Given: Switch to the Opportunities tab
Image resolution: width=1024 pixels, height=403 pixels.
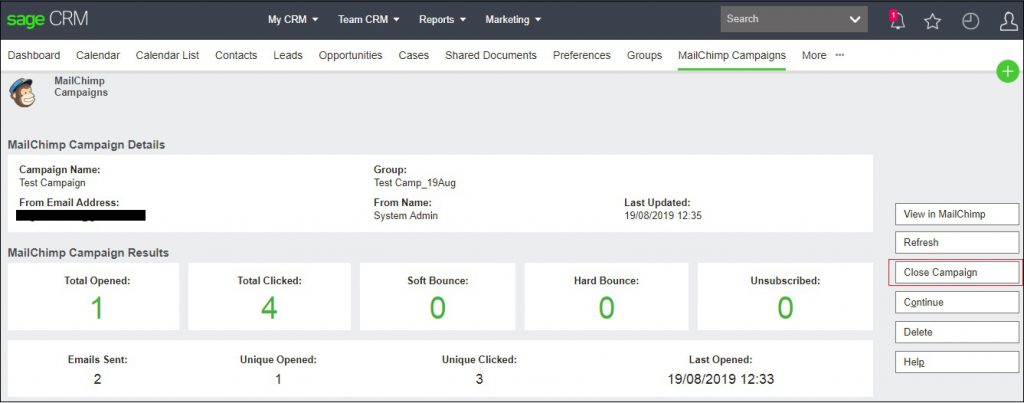Looking at the screenshot, I should tap(351, 56).
